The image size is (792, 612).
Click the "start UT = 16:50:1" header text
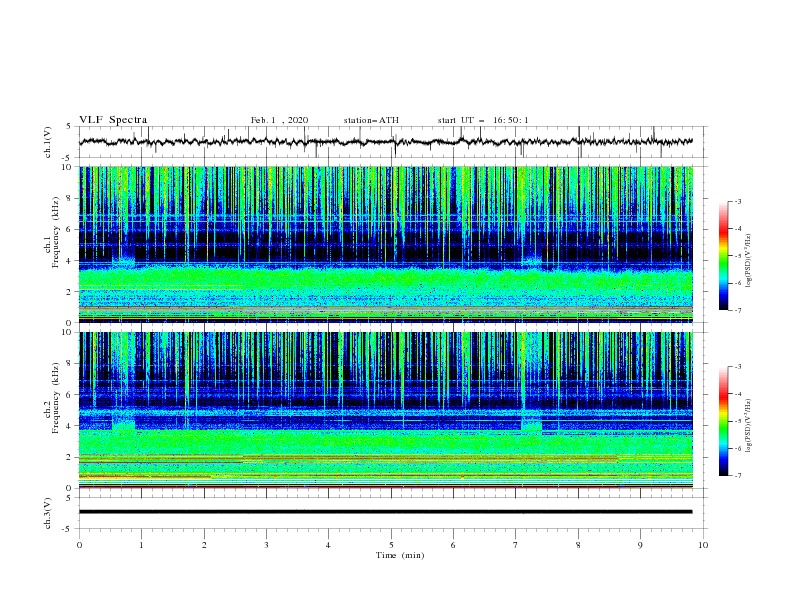483,120
